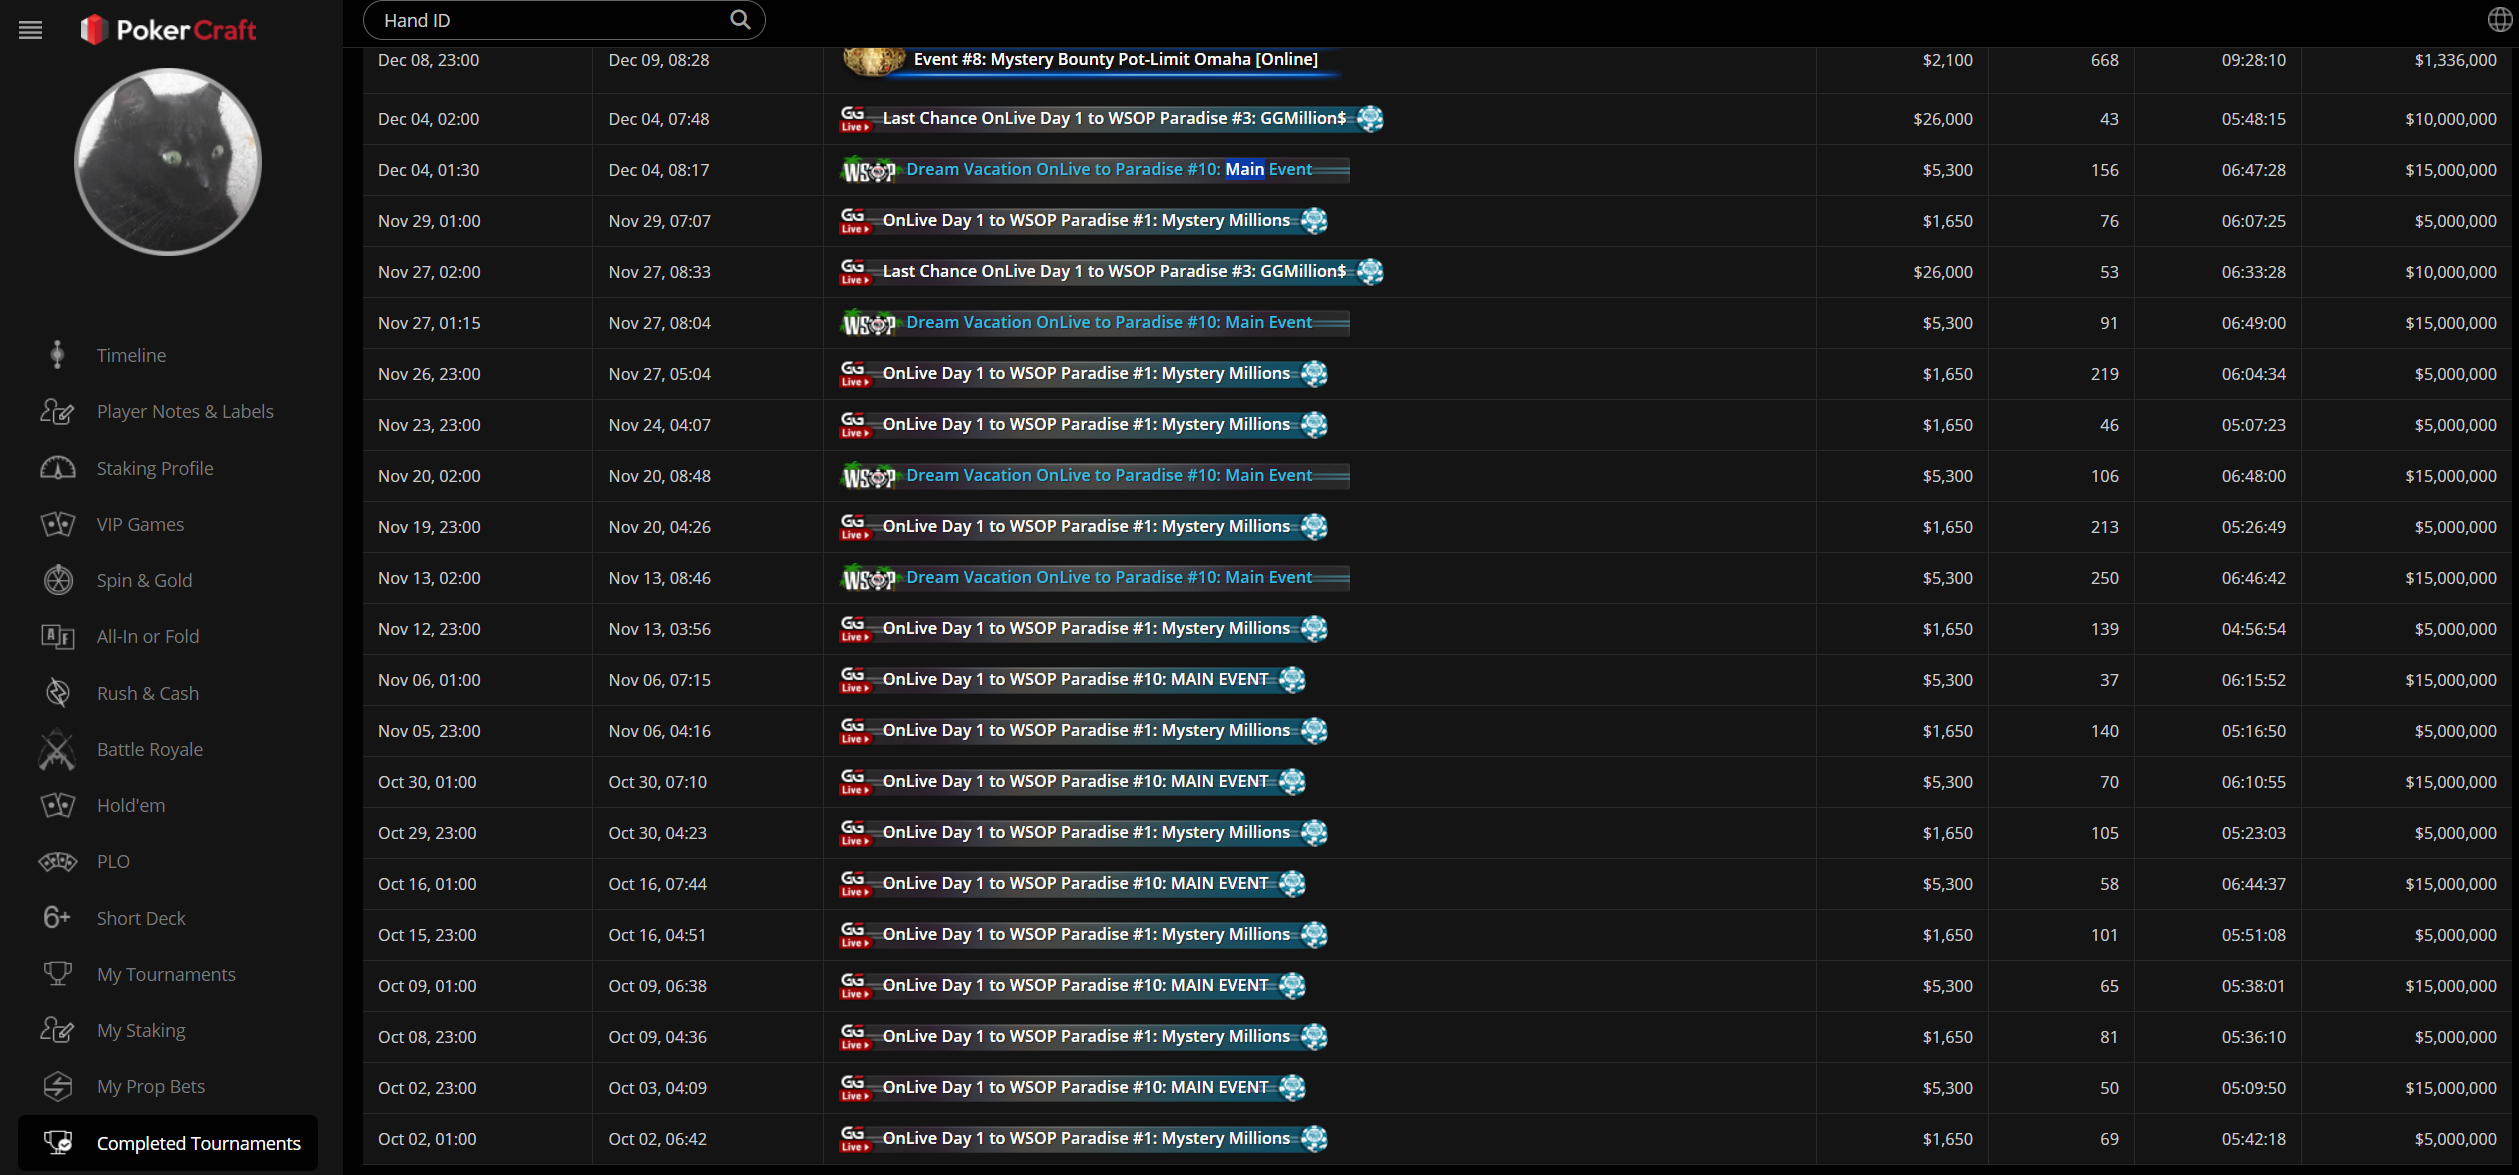This screenshot has width=2519, height=1175.
Task: Click the cat profile avatar
Action: [168, 161]
